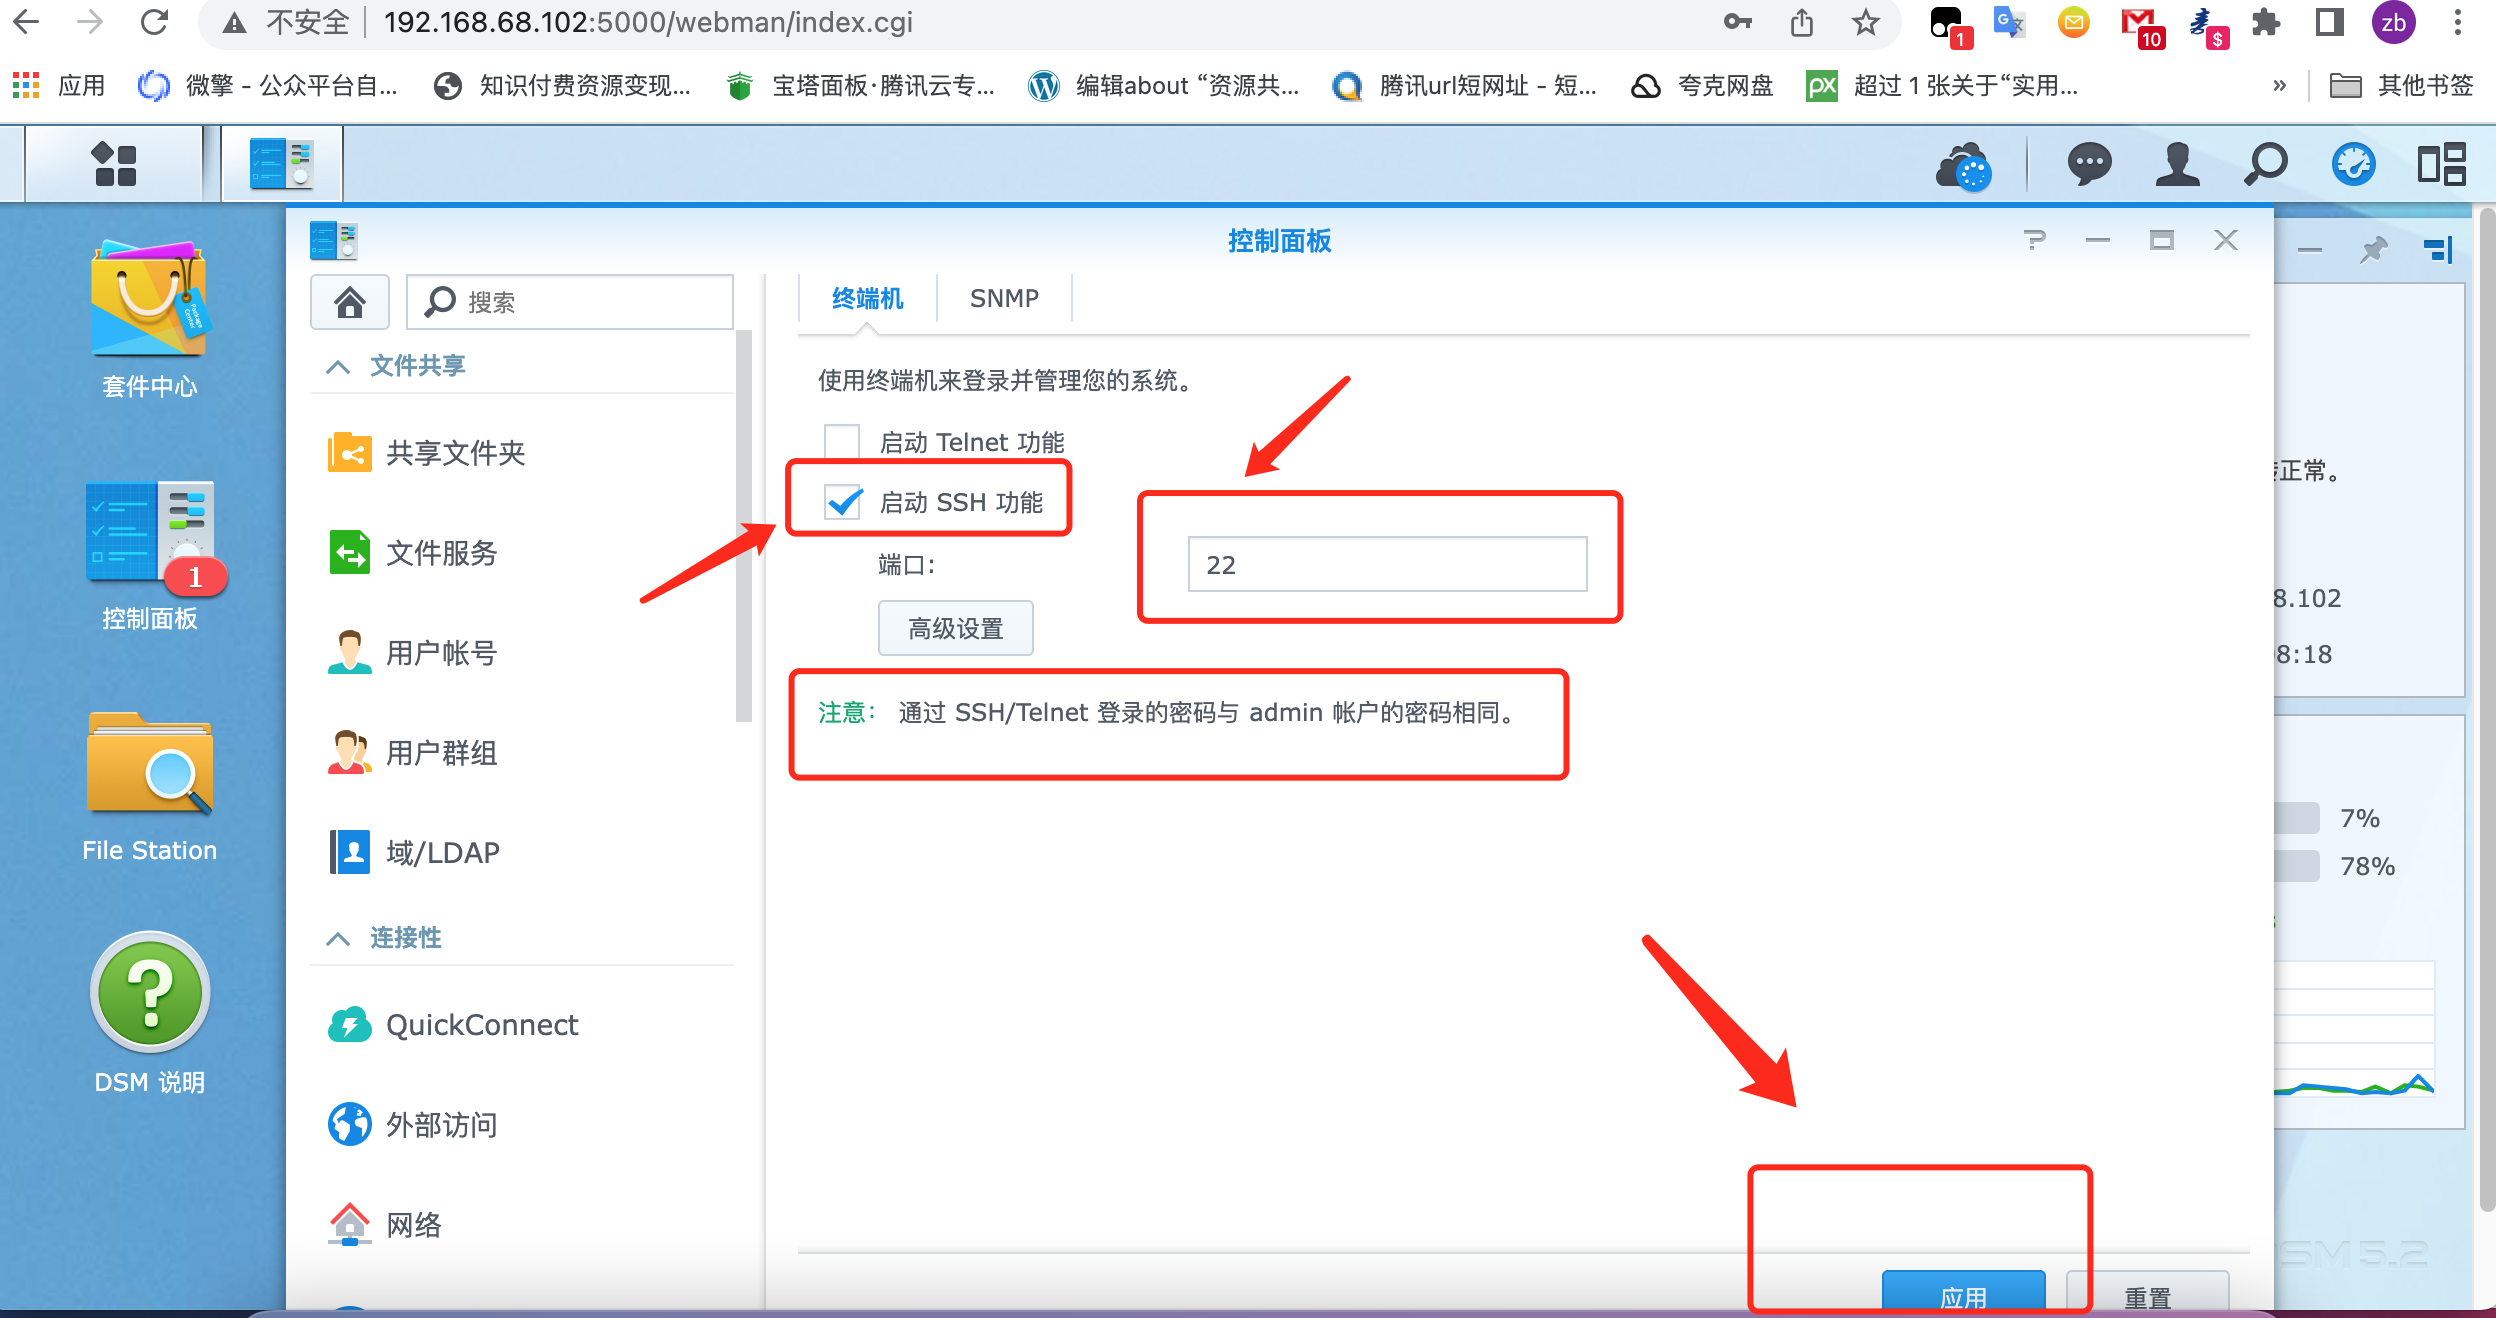Launch File Station desktop icon
This screenshot has width=2496, height=1318.
[149, 787]
